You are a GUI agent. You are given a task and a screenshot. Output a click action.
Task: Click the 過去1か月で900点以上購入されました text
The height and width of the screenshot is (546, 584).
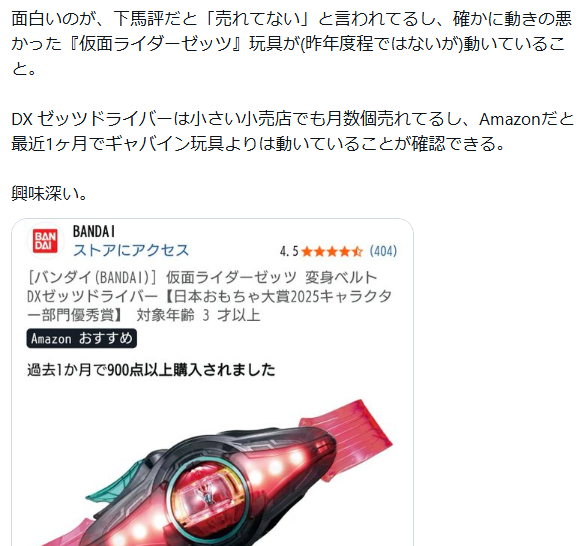pos(151,370)
